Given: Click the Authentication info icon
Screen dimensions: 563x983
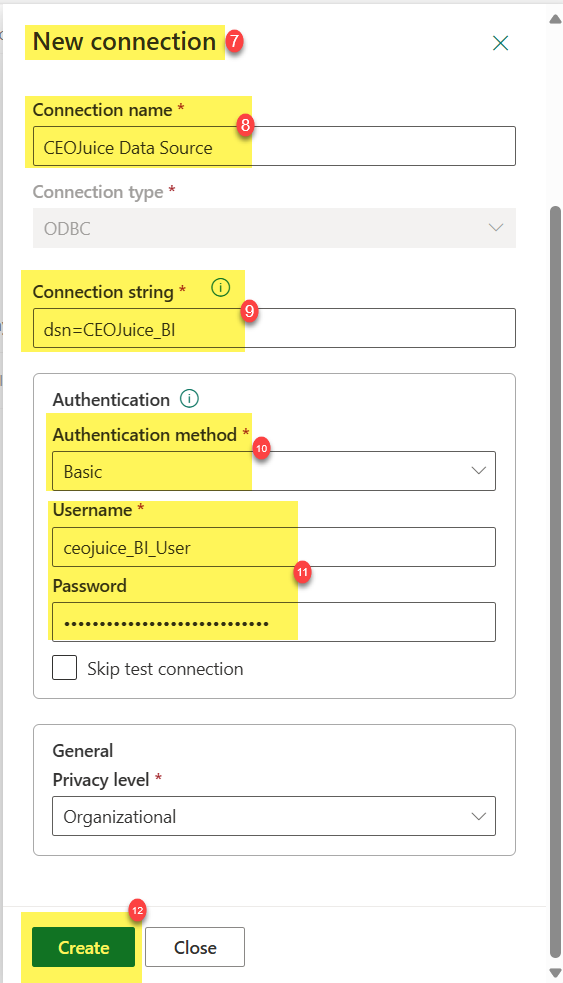Looking at the screenshot, I should (189, 399).
